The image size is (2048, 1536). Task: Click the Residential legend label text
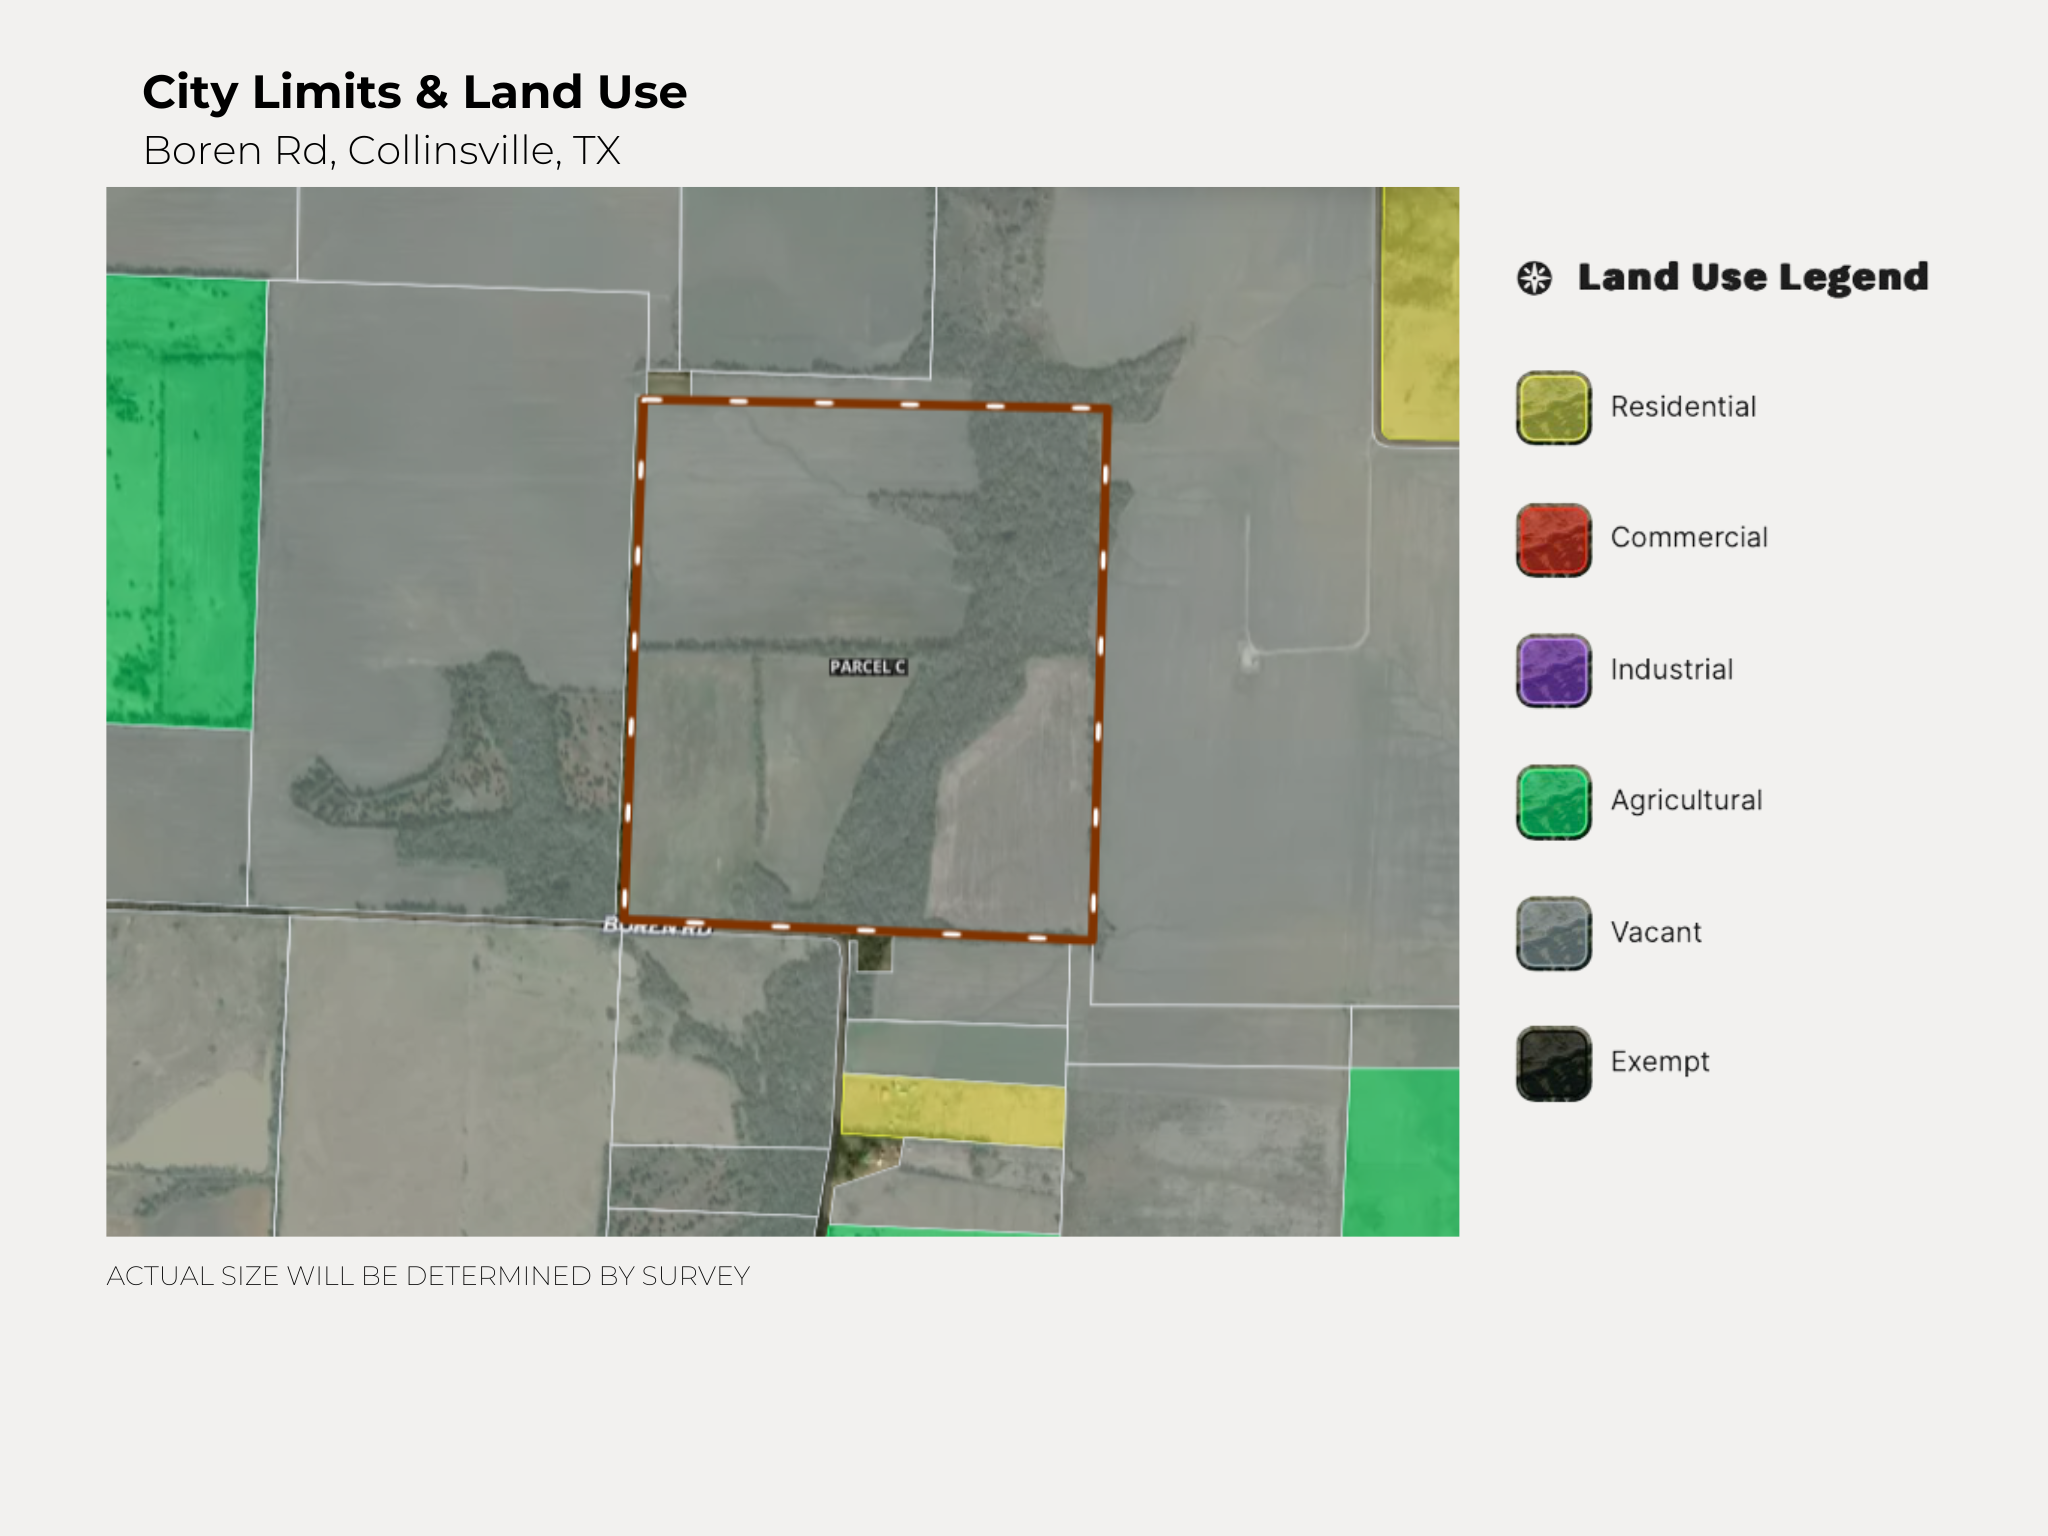[1683, 407]
